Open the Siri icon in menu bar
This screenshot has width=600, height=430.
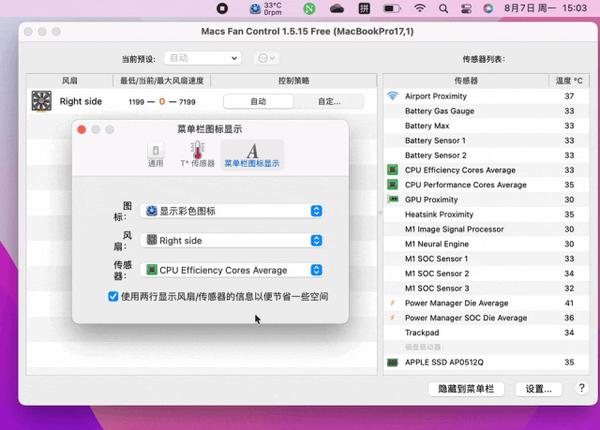pos(488,8)
